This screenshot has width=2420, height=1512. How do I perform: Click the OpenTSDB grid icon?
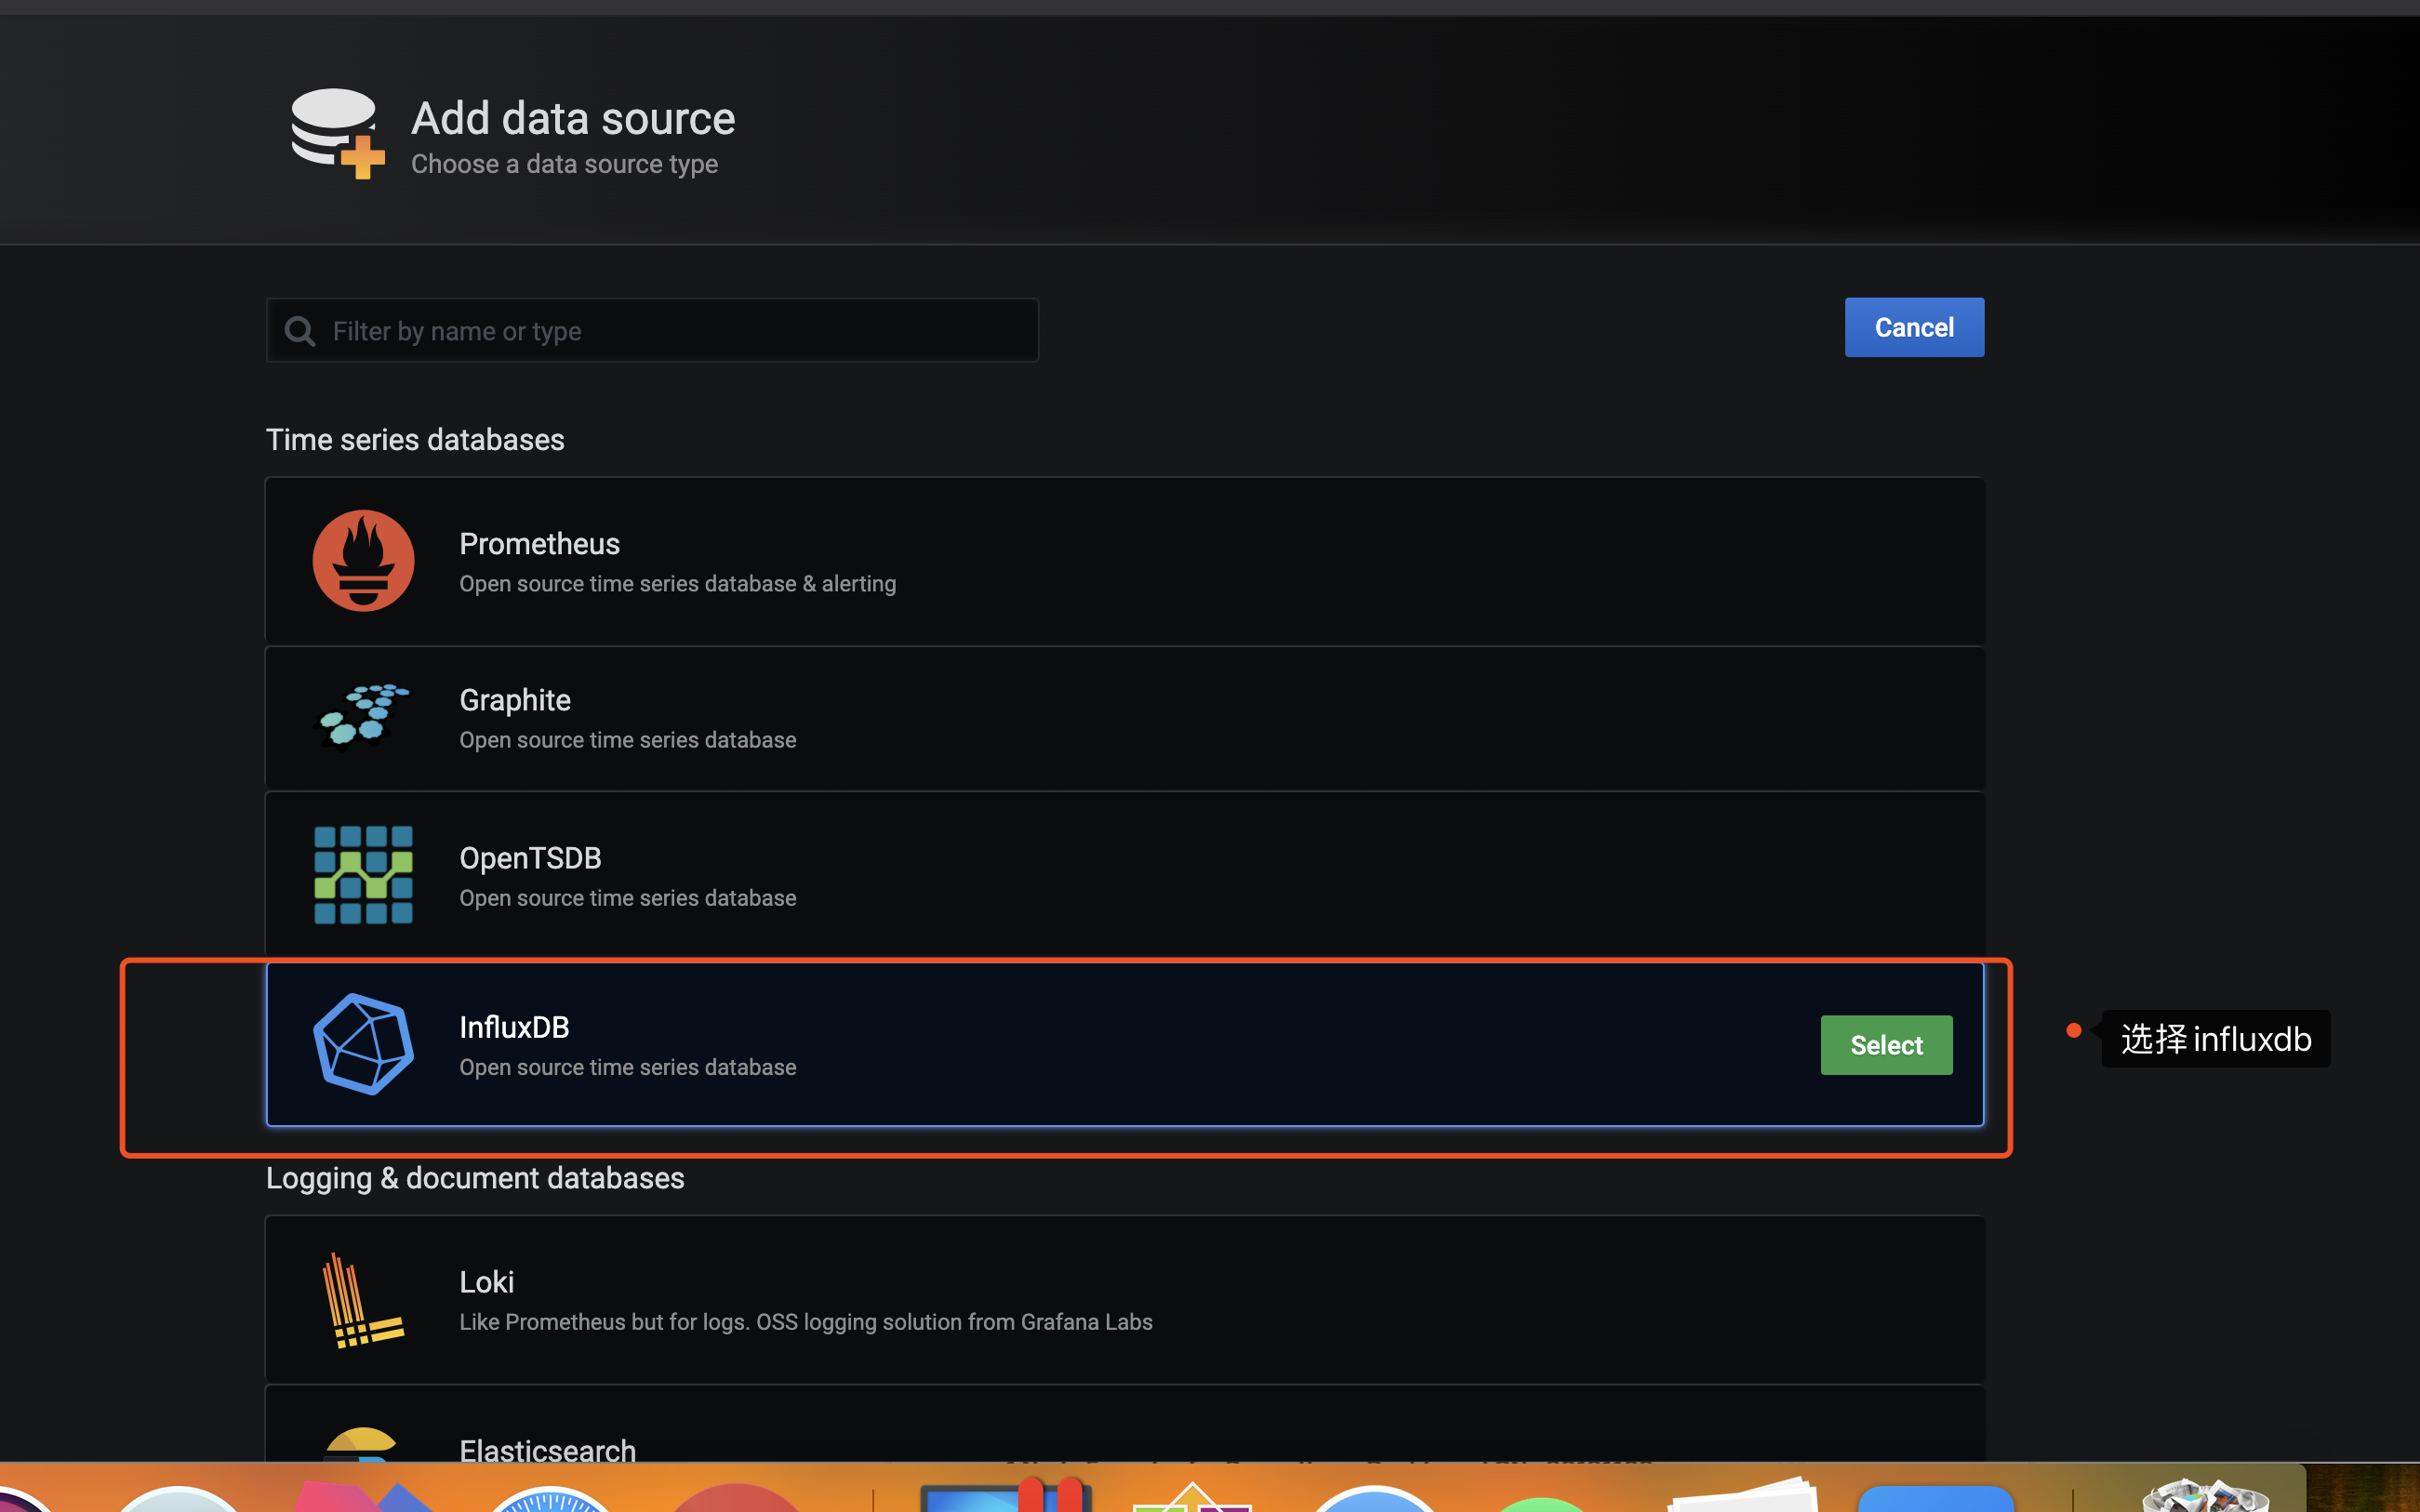click(362, 874)
